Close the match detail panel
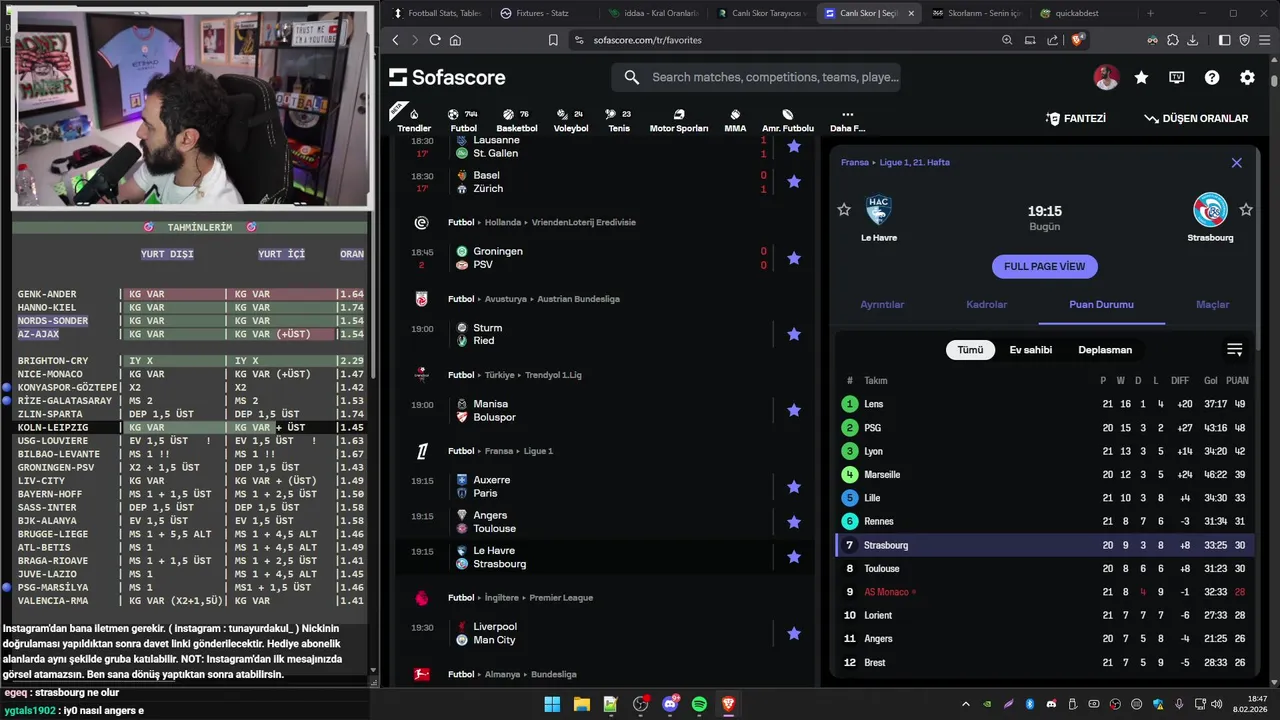 [1236, 163]
